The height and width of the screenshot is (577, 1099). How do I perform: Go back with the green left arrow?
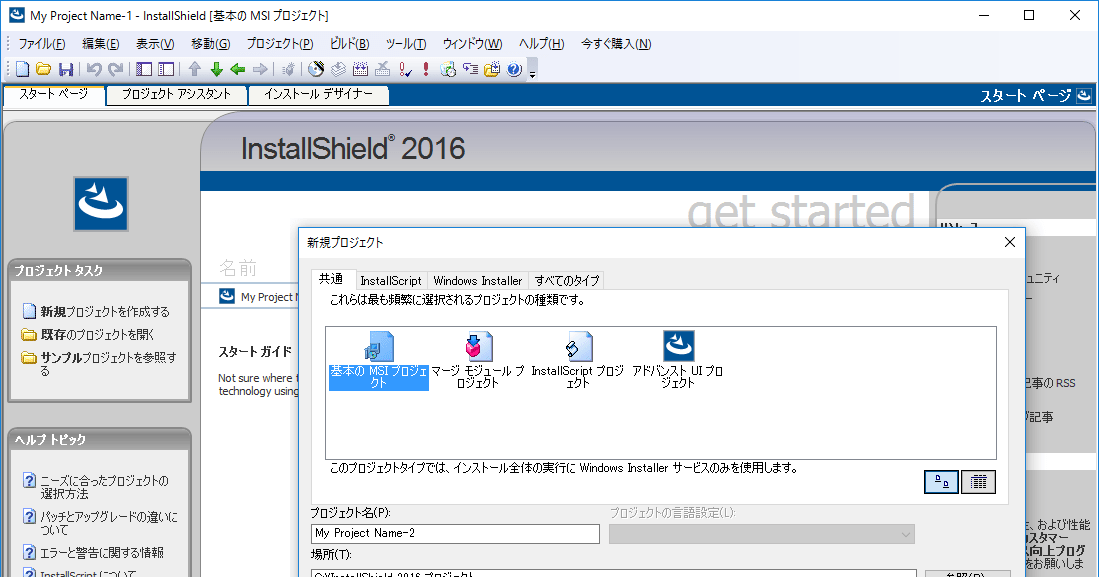click(x=238, y=69)
